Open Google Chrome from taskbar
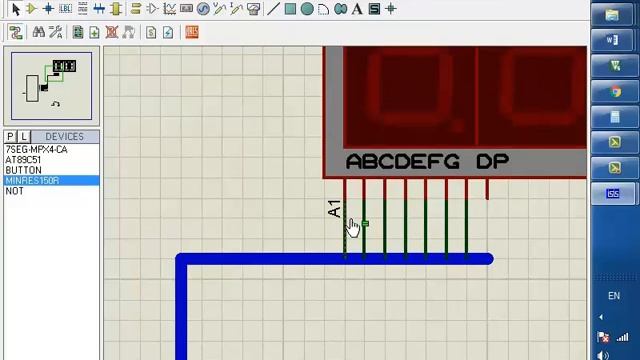The height and width of the screenshot is (360, 640). (x=616, y=91)
